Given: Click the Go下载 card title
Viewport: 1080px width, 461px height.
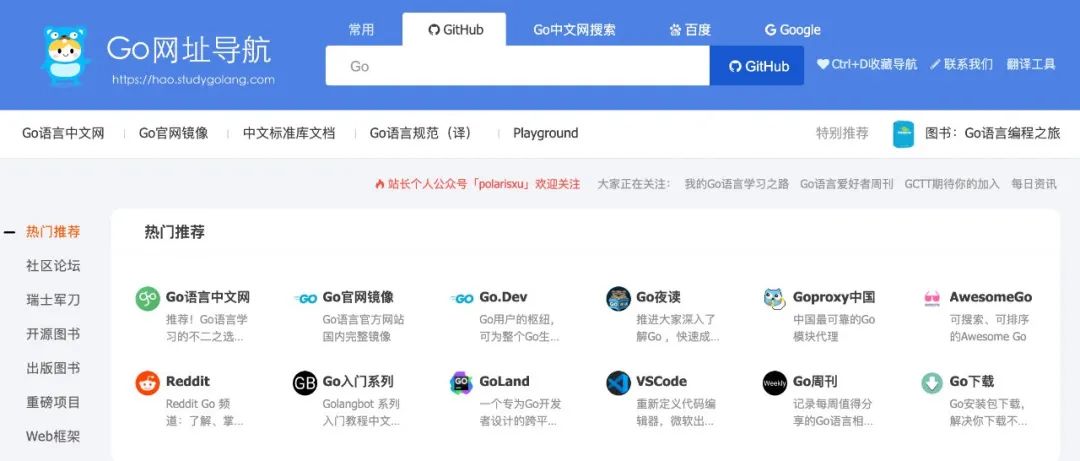Looking at the screenshot, I should pos(972,381).
